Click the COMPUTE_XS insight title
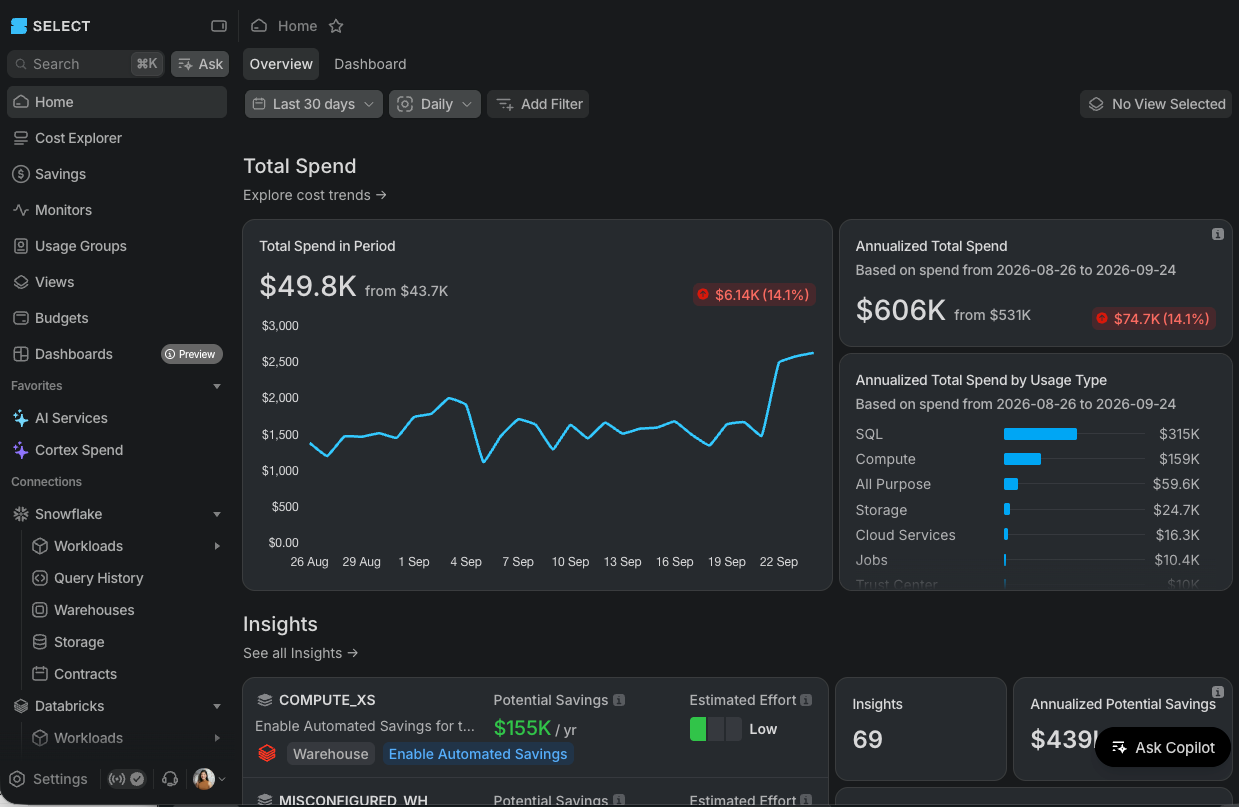1239x807 pixels. pos(327,700)
